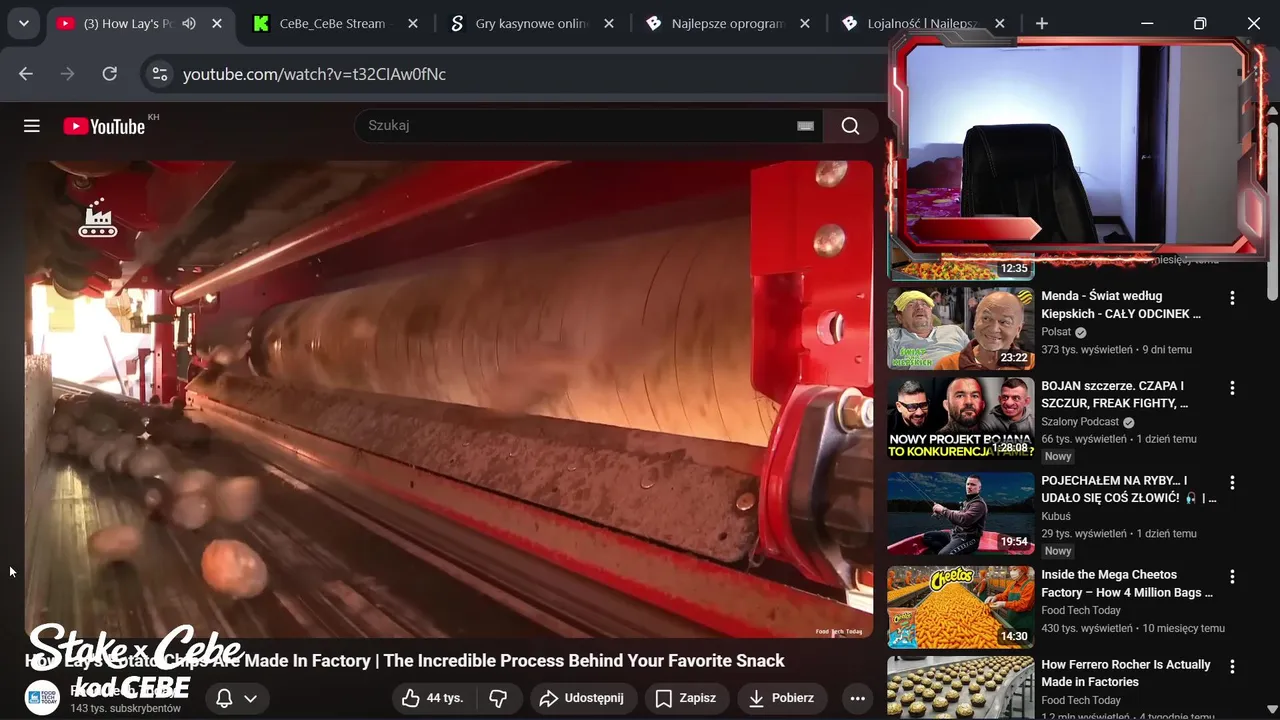This screenshot has width=1280, height=720.
Task: Click the 430 tys. wyświetleń text
Action: pyautogui.click(x=1087, y=629)
